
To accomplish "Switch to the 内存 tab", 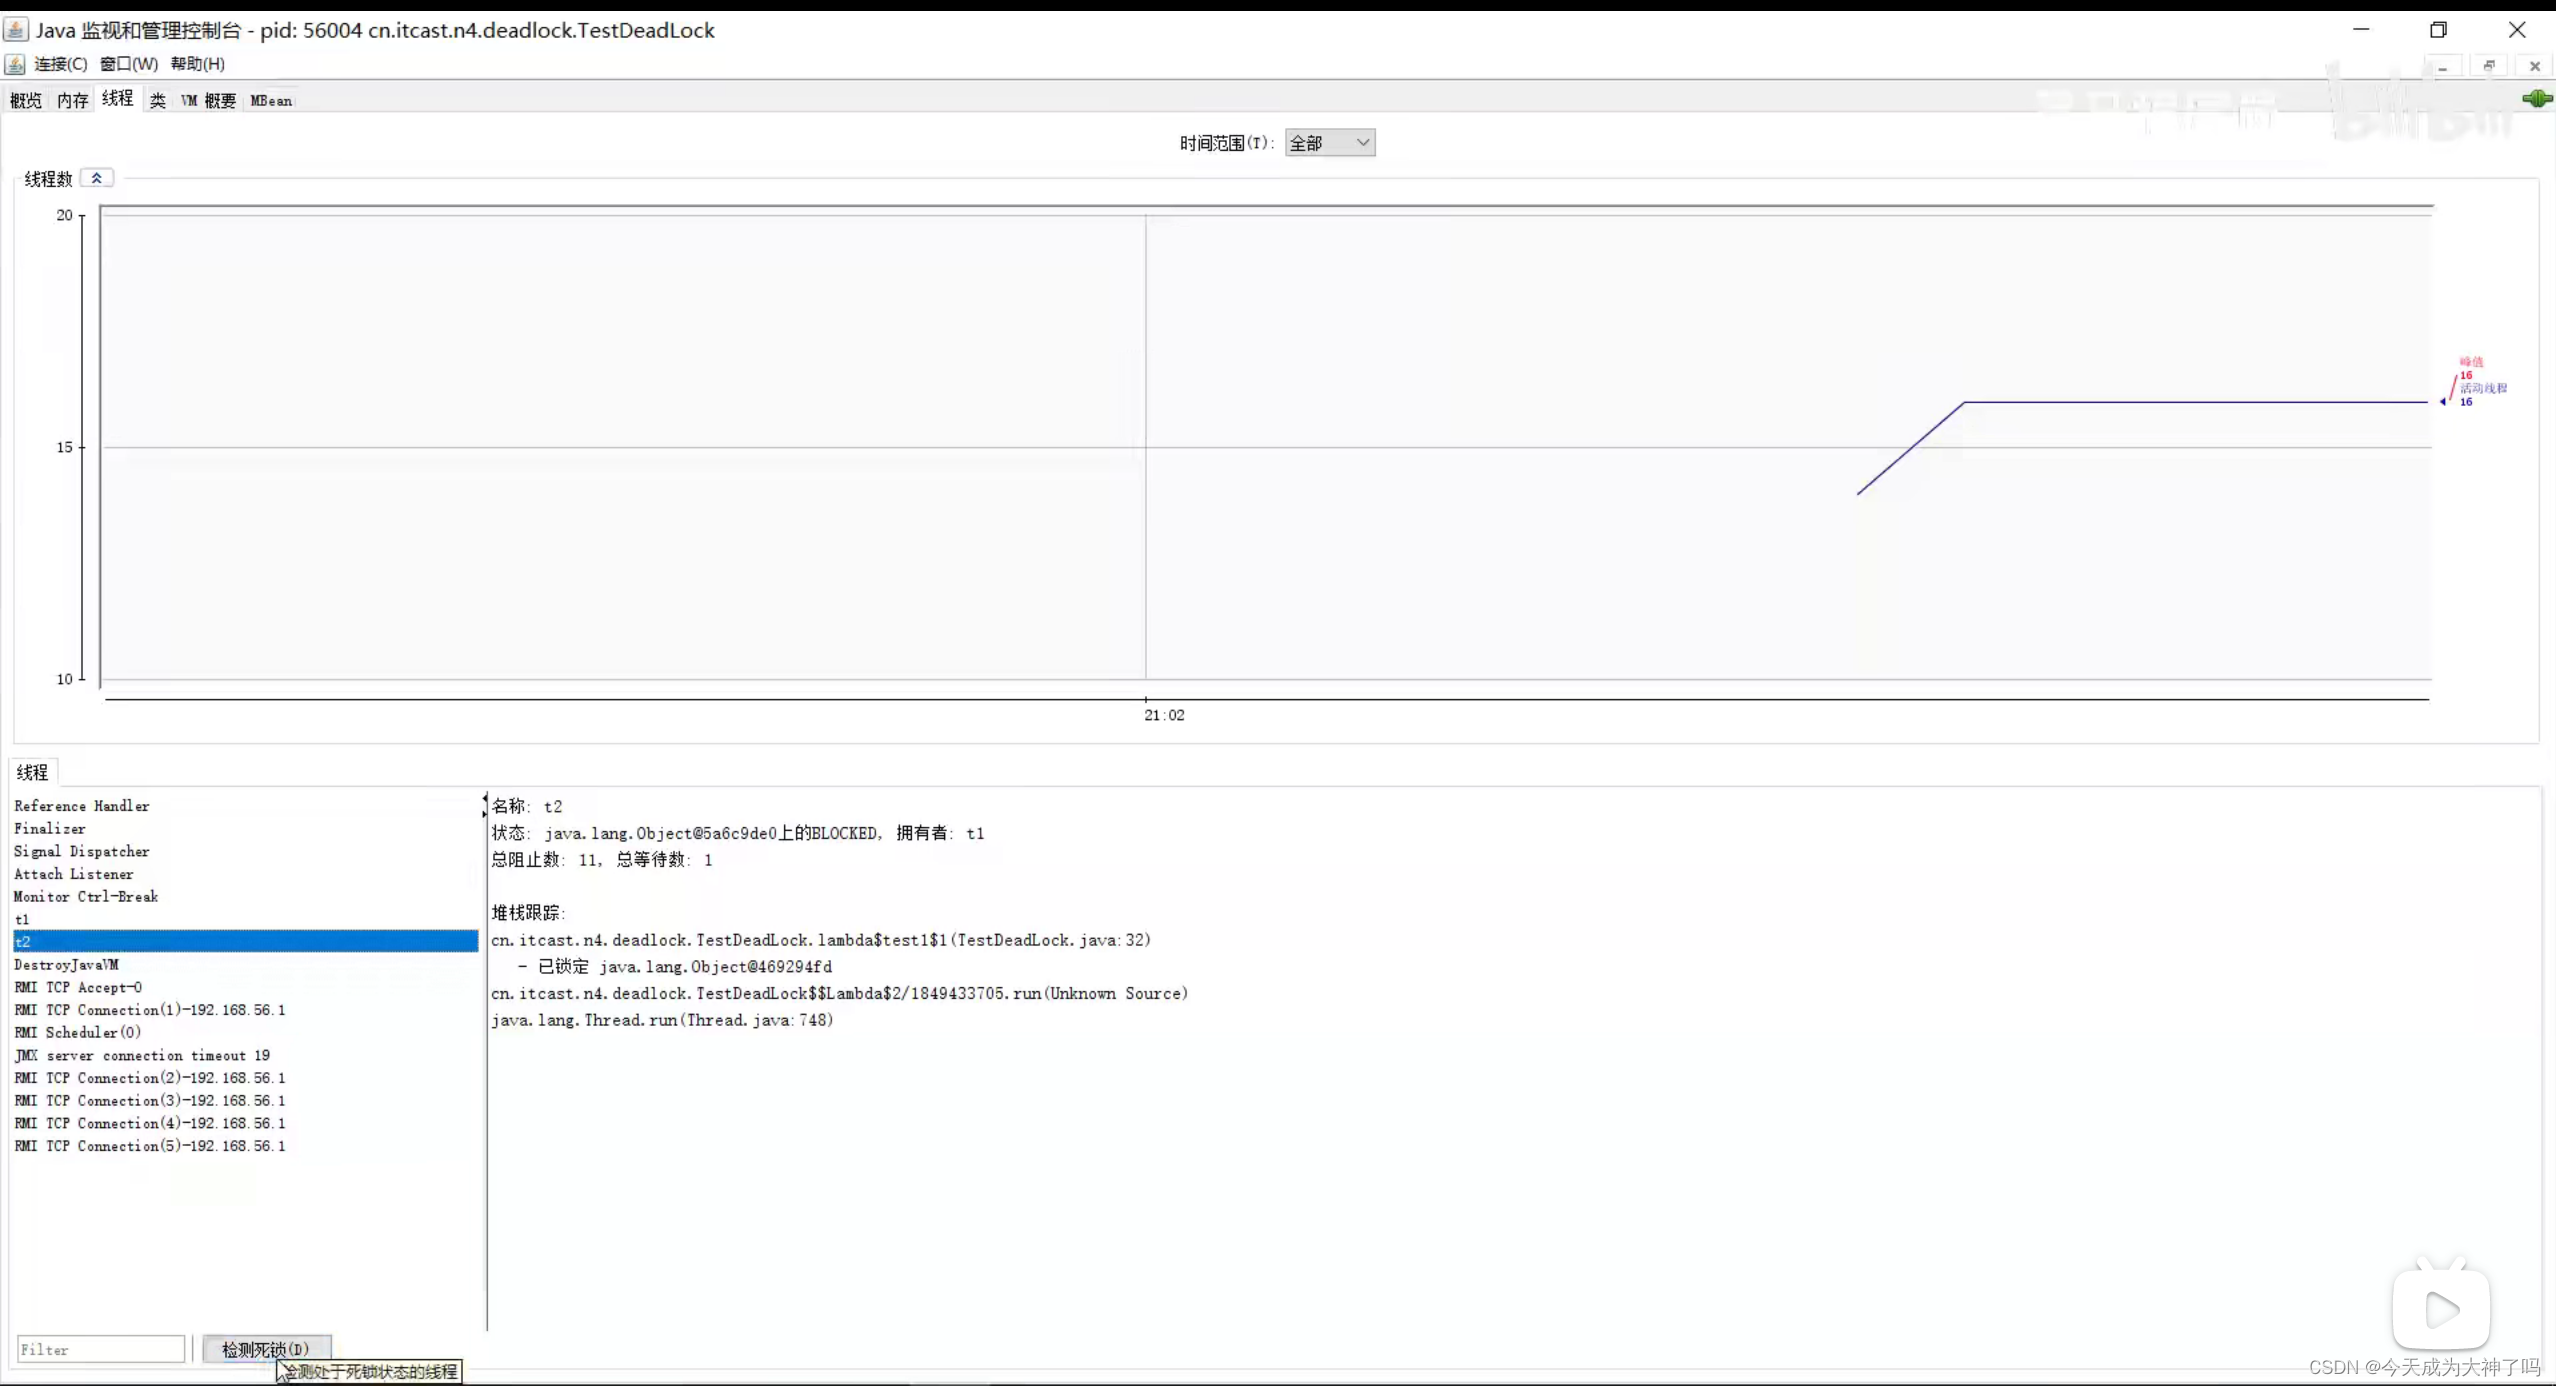I will coord(72,100).
